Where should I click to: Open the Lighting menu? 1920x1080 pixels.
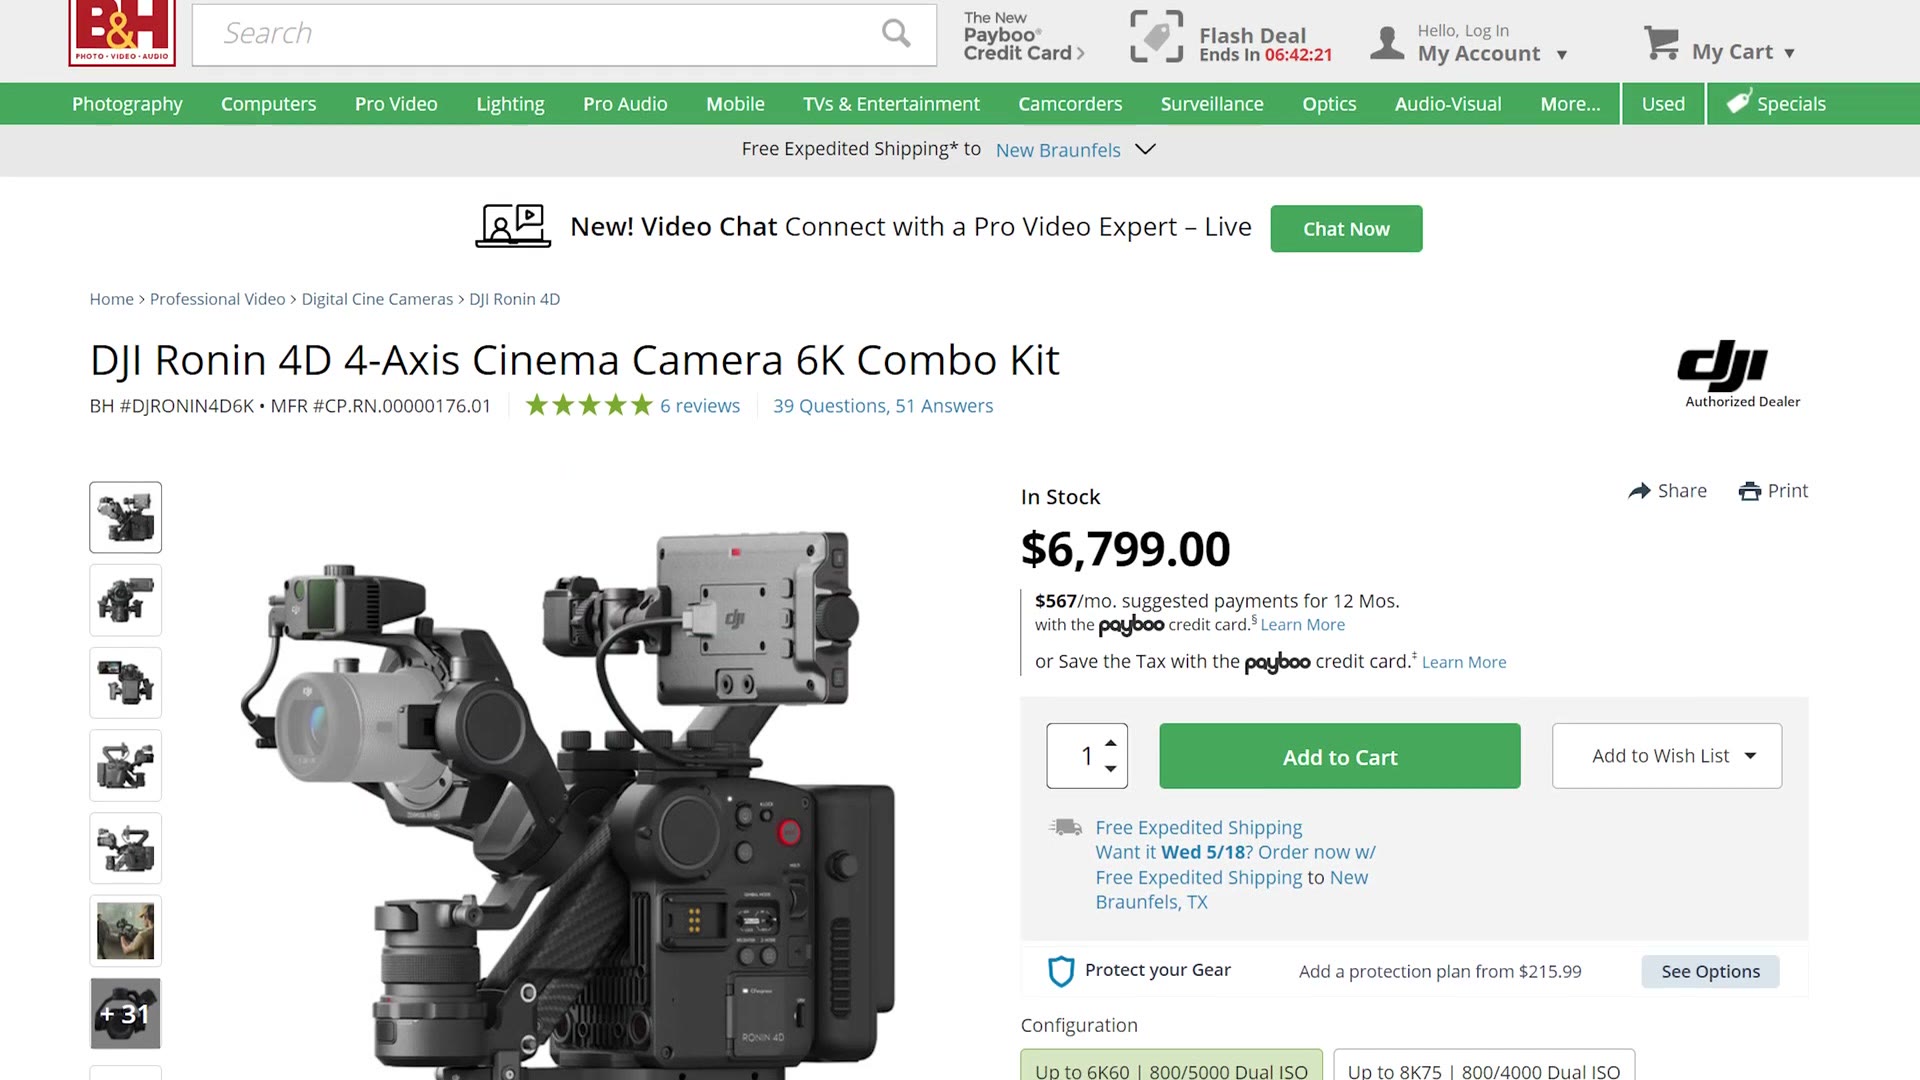pos(510,104)
